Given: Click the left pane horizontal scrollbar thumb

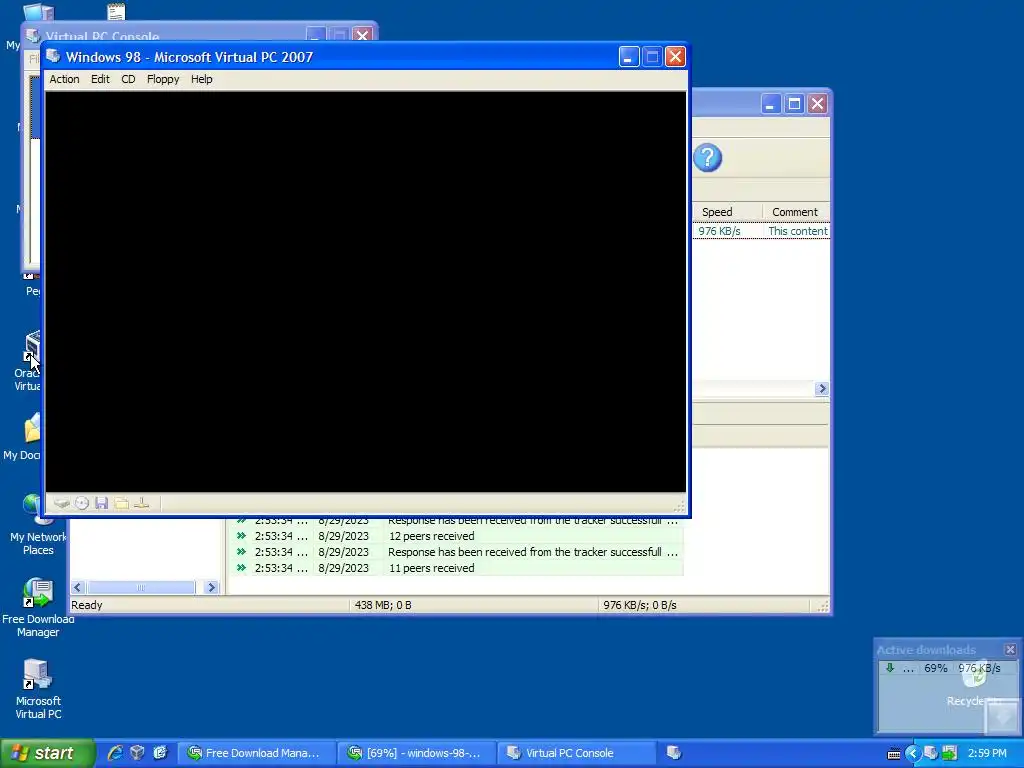Looking at the screenshot, I should point(140,587).
